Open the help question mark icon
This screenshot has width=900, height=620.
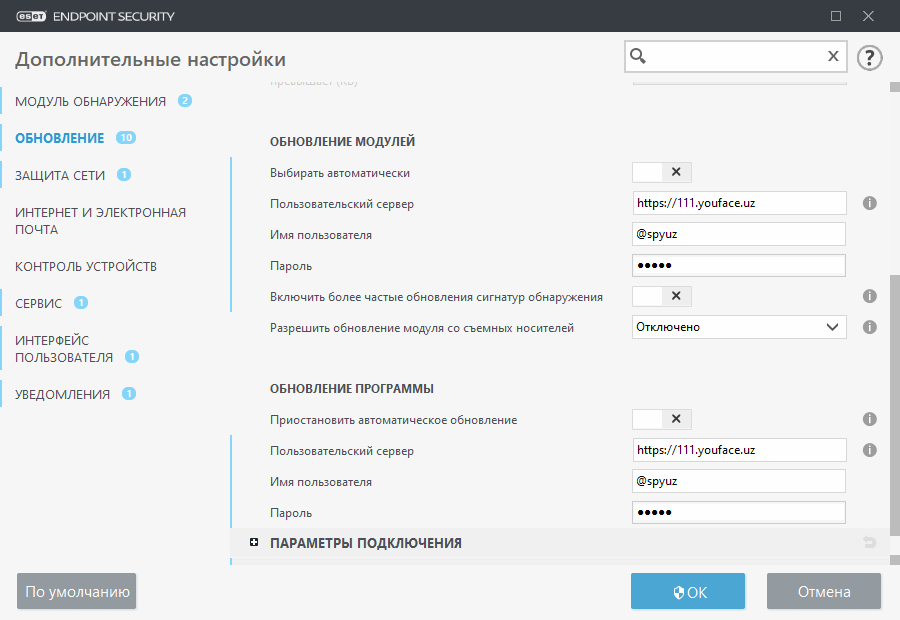pos(870,57)
